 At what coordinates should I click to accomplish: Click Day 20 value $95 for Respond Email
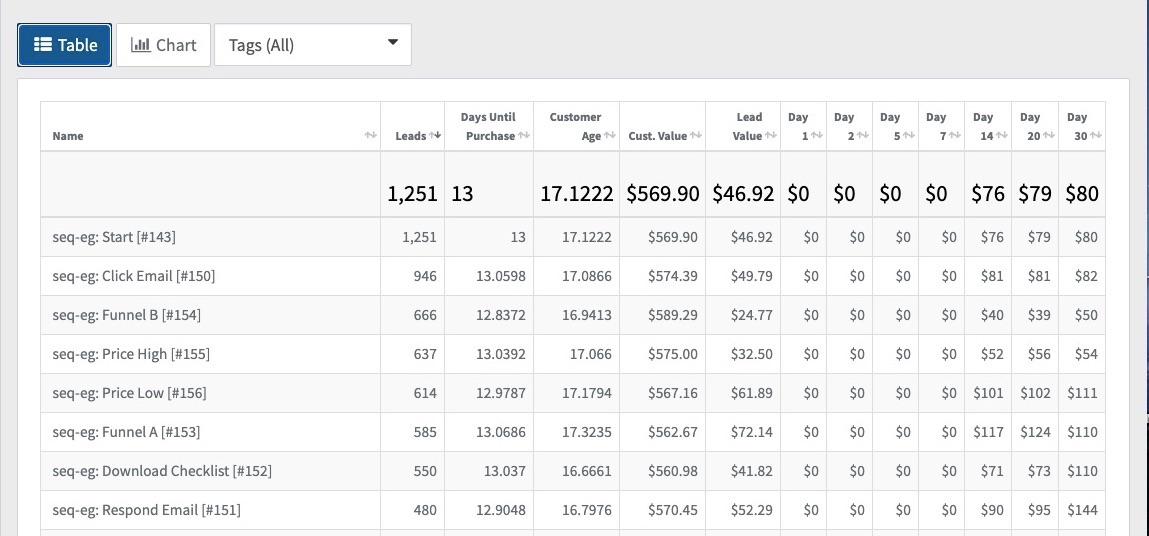click(x=1039, y=510)
